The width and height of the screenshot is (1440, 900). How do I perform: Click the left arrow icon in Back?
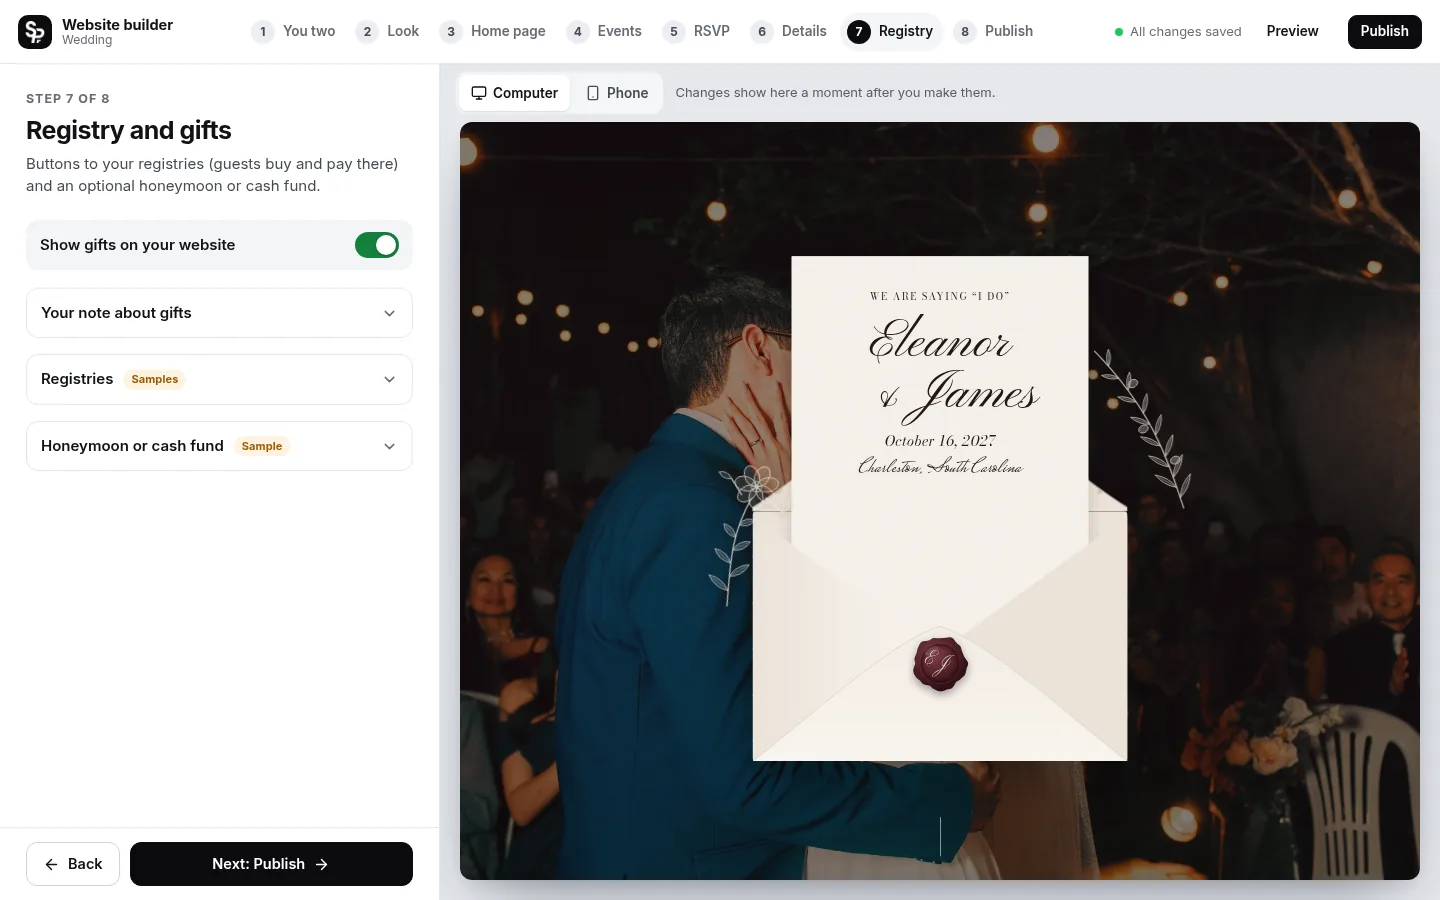click(51, 864)
